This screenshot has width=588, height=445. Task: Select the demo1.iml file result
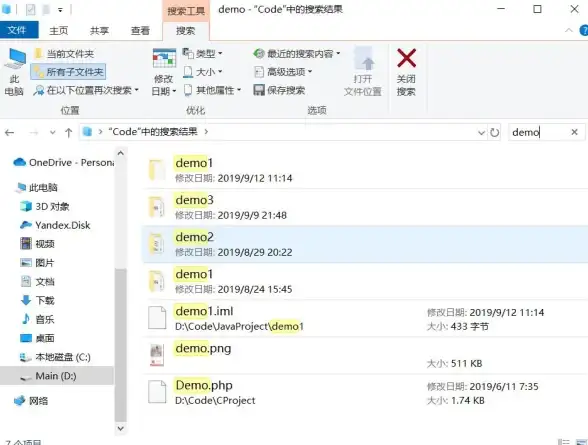365,318
